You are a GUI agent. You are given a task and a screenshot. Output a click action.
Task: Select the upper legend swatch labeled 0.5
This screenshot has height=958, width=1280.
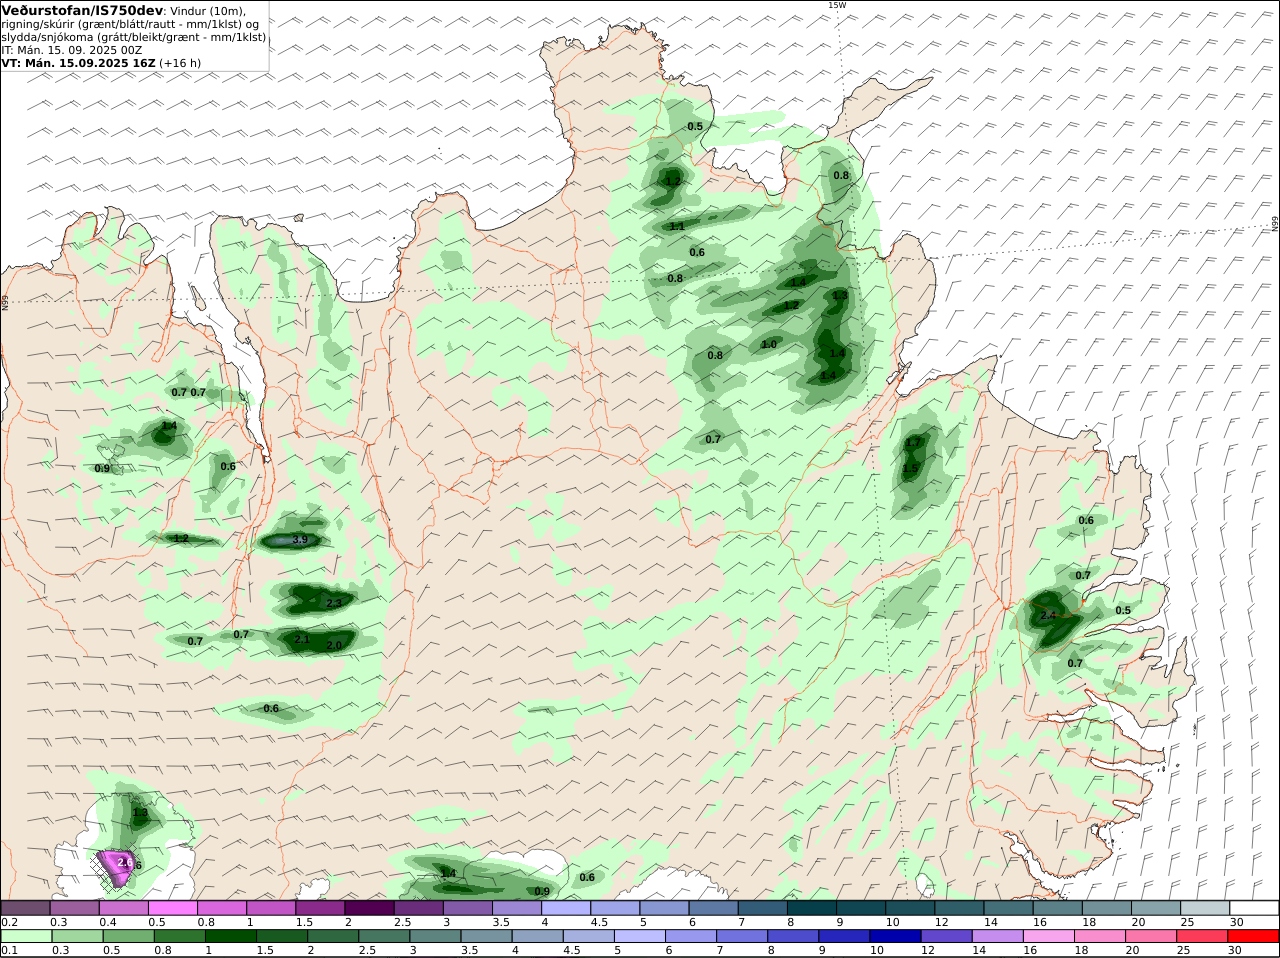point(172,907)
